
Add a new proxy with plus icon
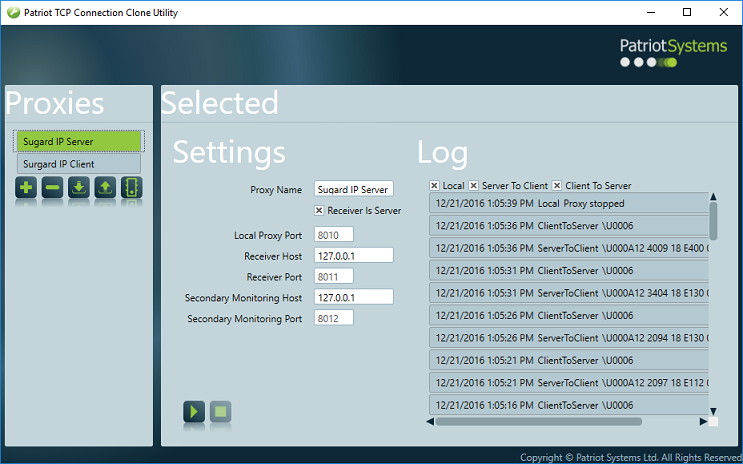click(26, 188)
